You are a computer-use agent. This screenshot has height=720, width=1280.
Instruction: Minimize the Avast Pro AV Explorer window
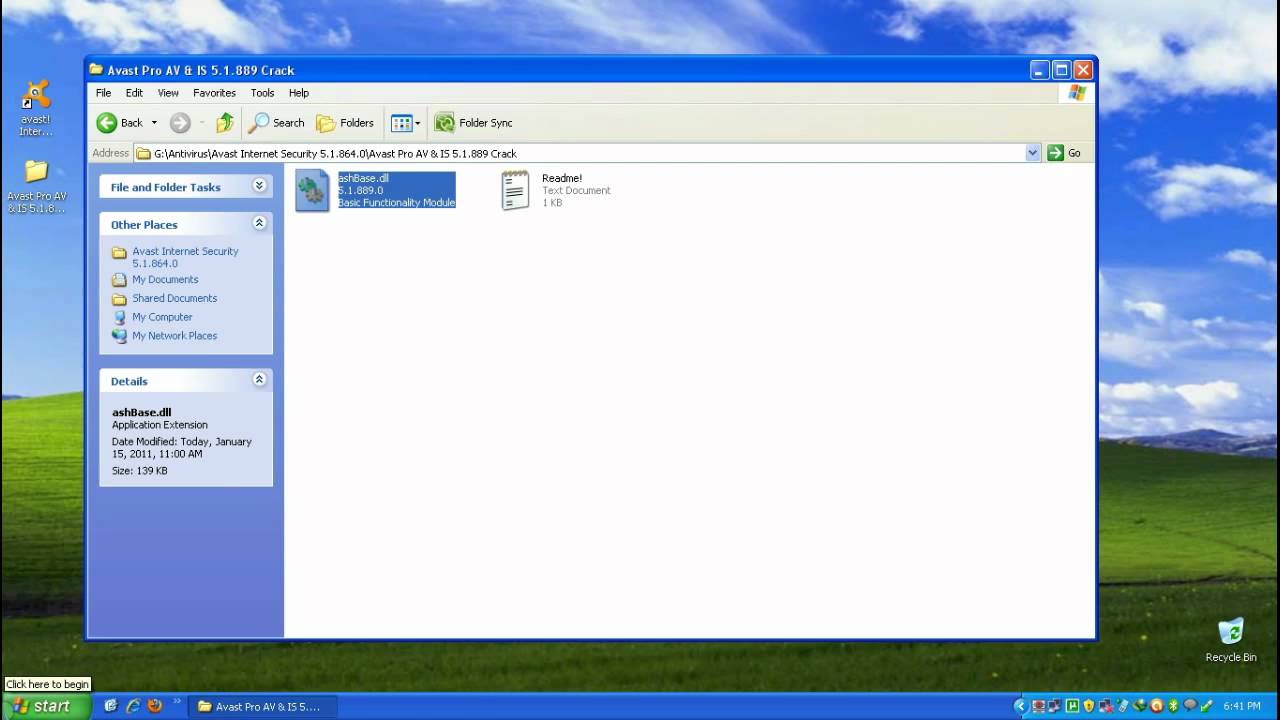click(1040, 70)
